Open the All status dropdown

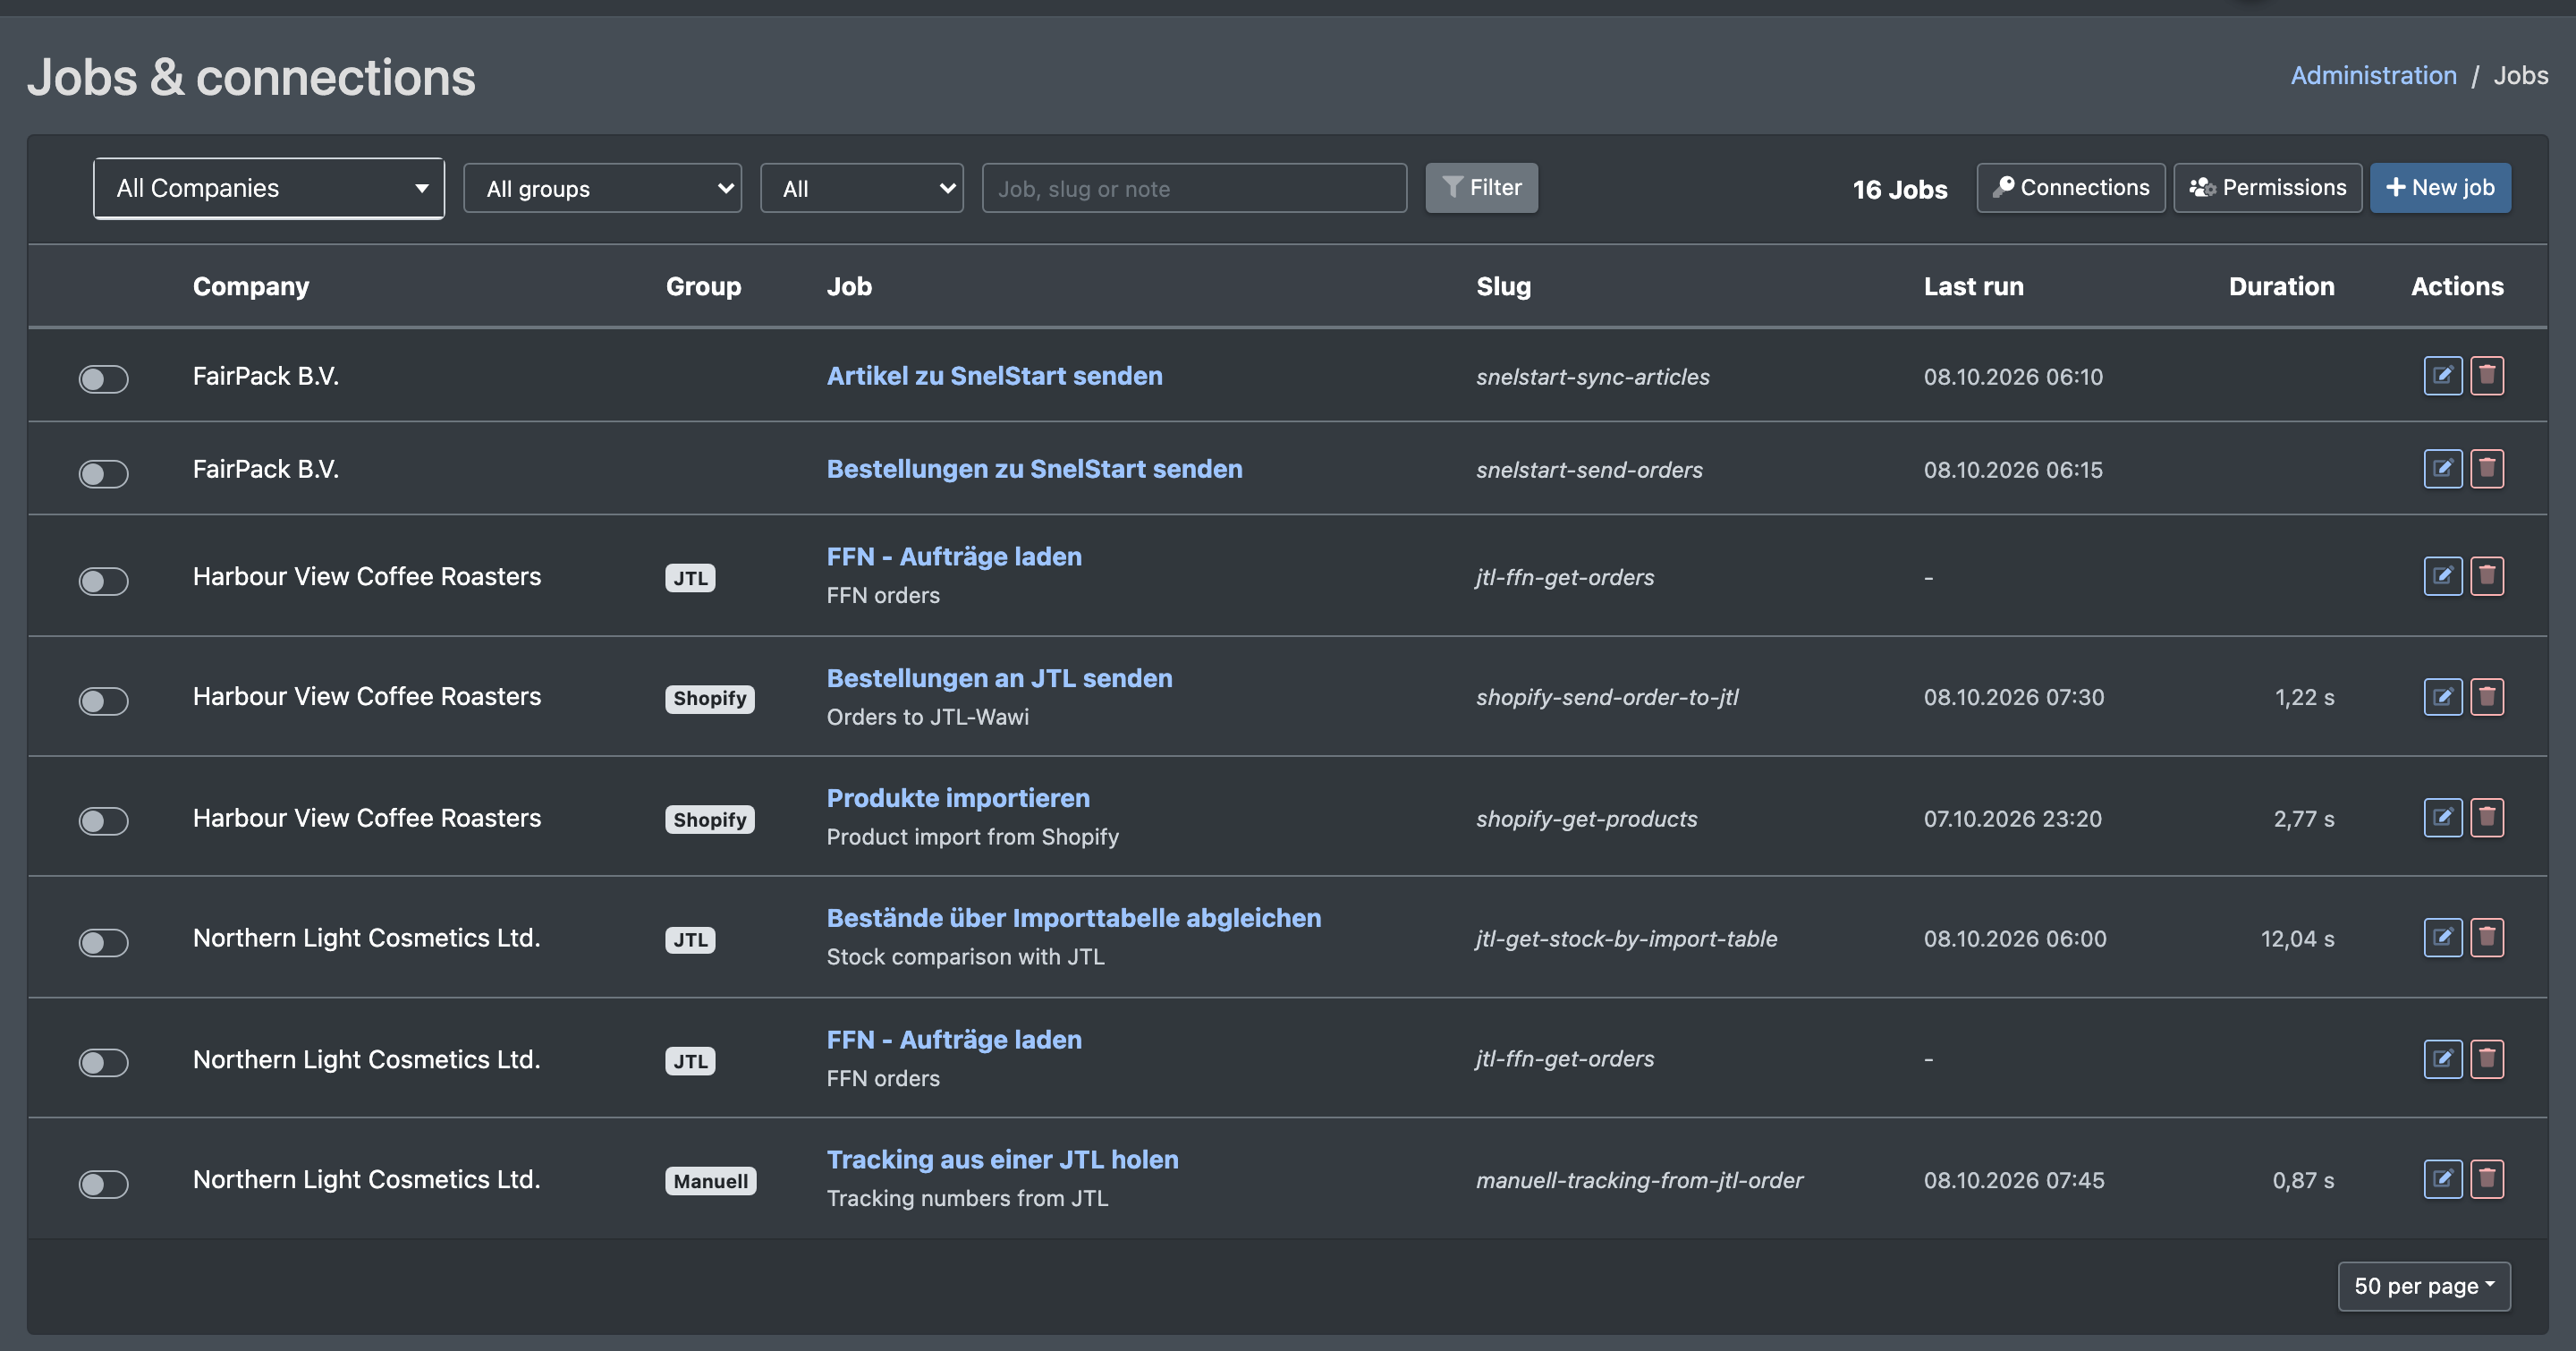click(862, 188)
